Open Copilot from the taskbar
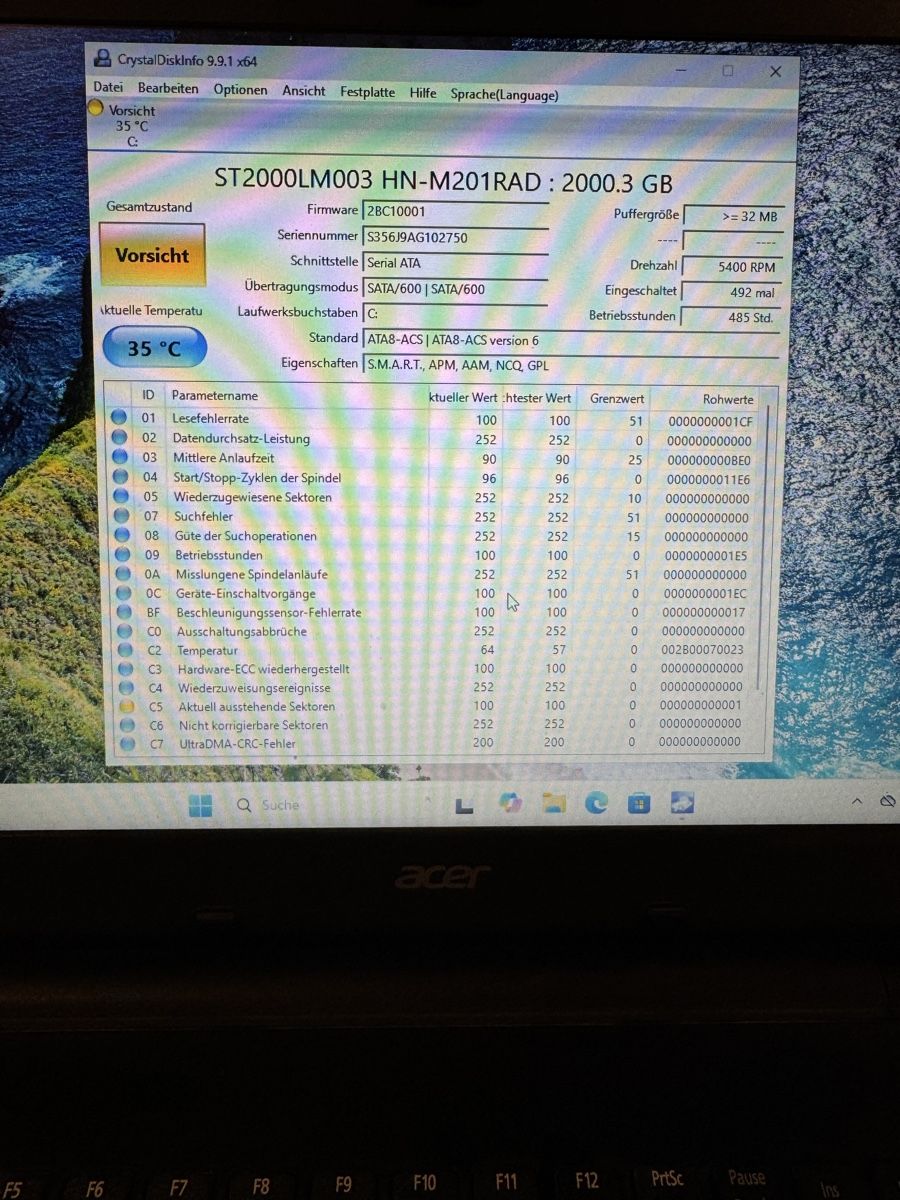Viewport: 900px width, 1200px height. 509,803
